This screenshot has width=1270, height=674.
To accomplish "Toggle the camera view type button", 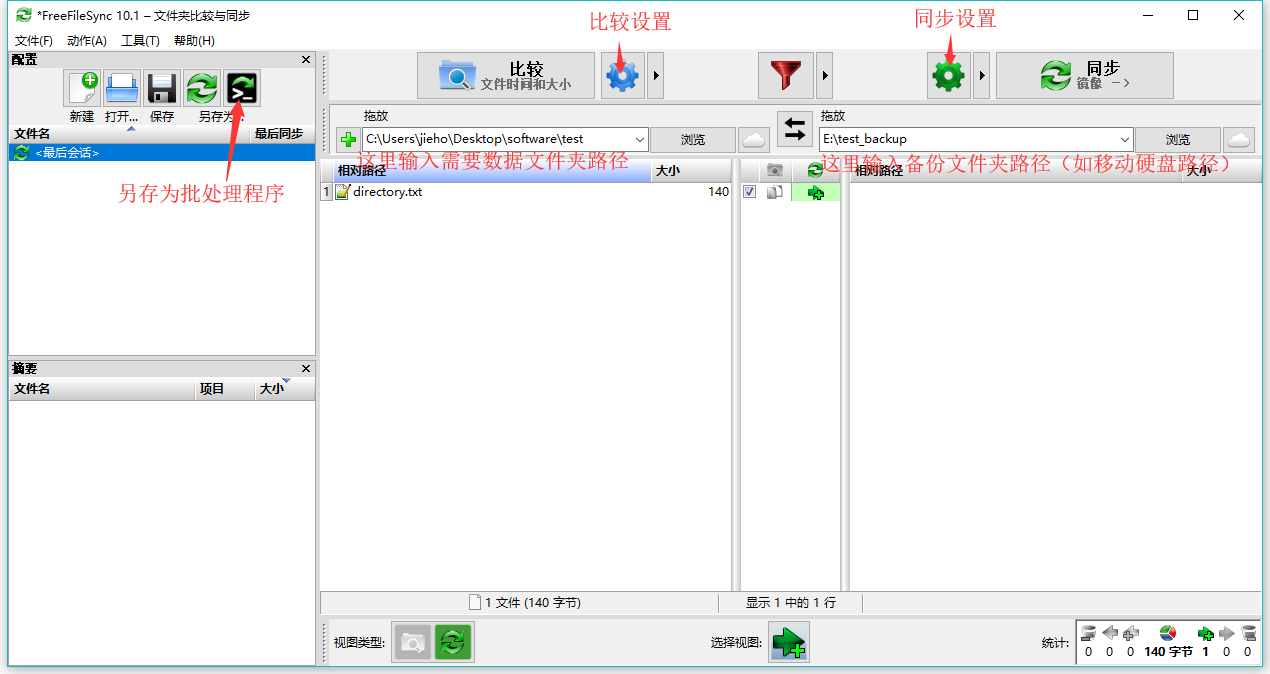I will (413, 641).
